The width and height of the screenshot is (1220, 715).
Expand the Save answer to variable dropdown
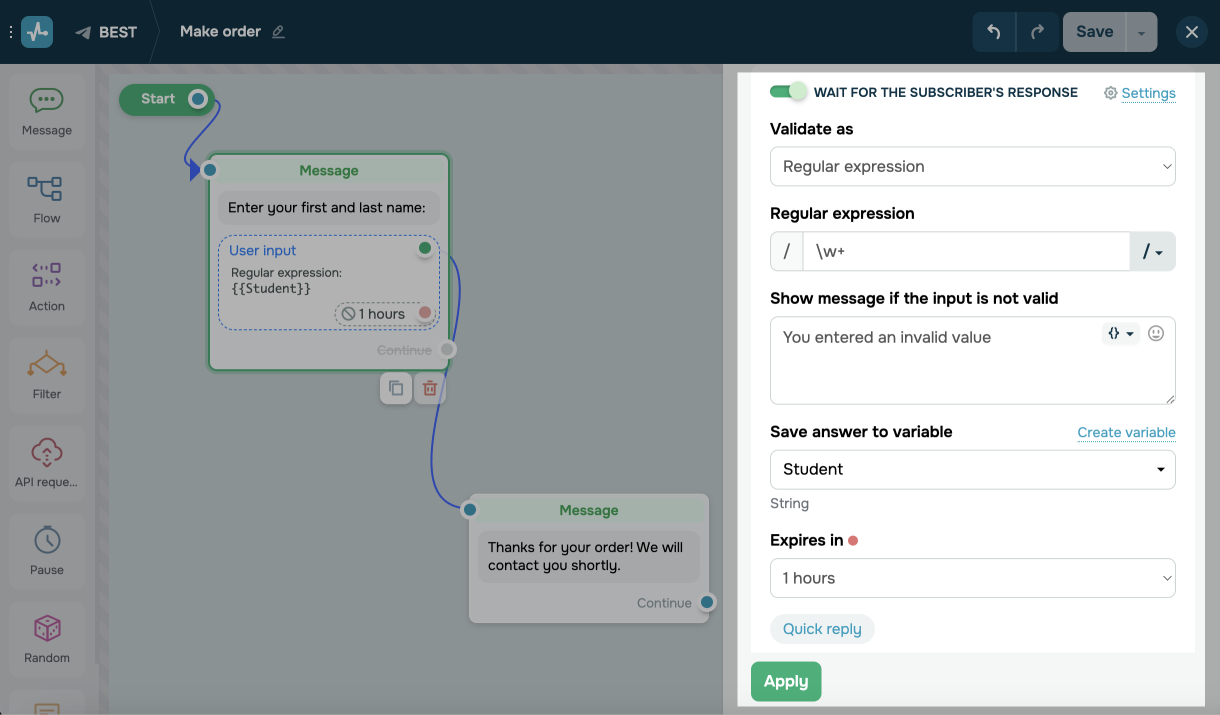972,470
